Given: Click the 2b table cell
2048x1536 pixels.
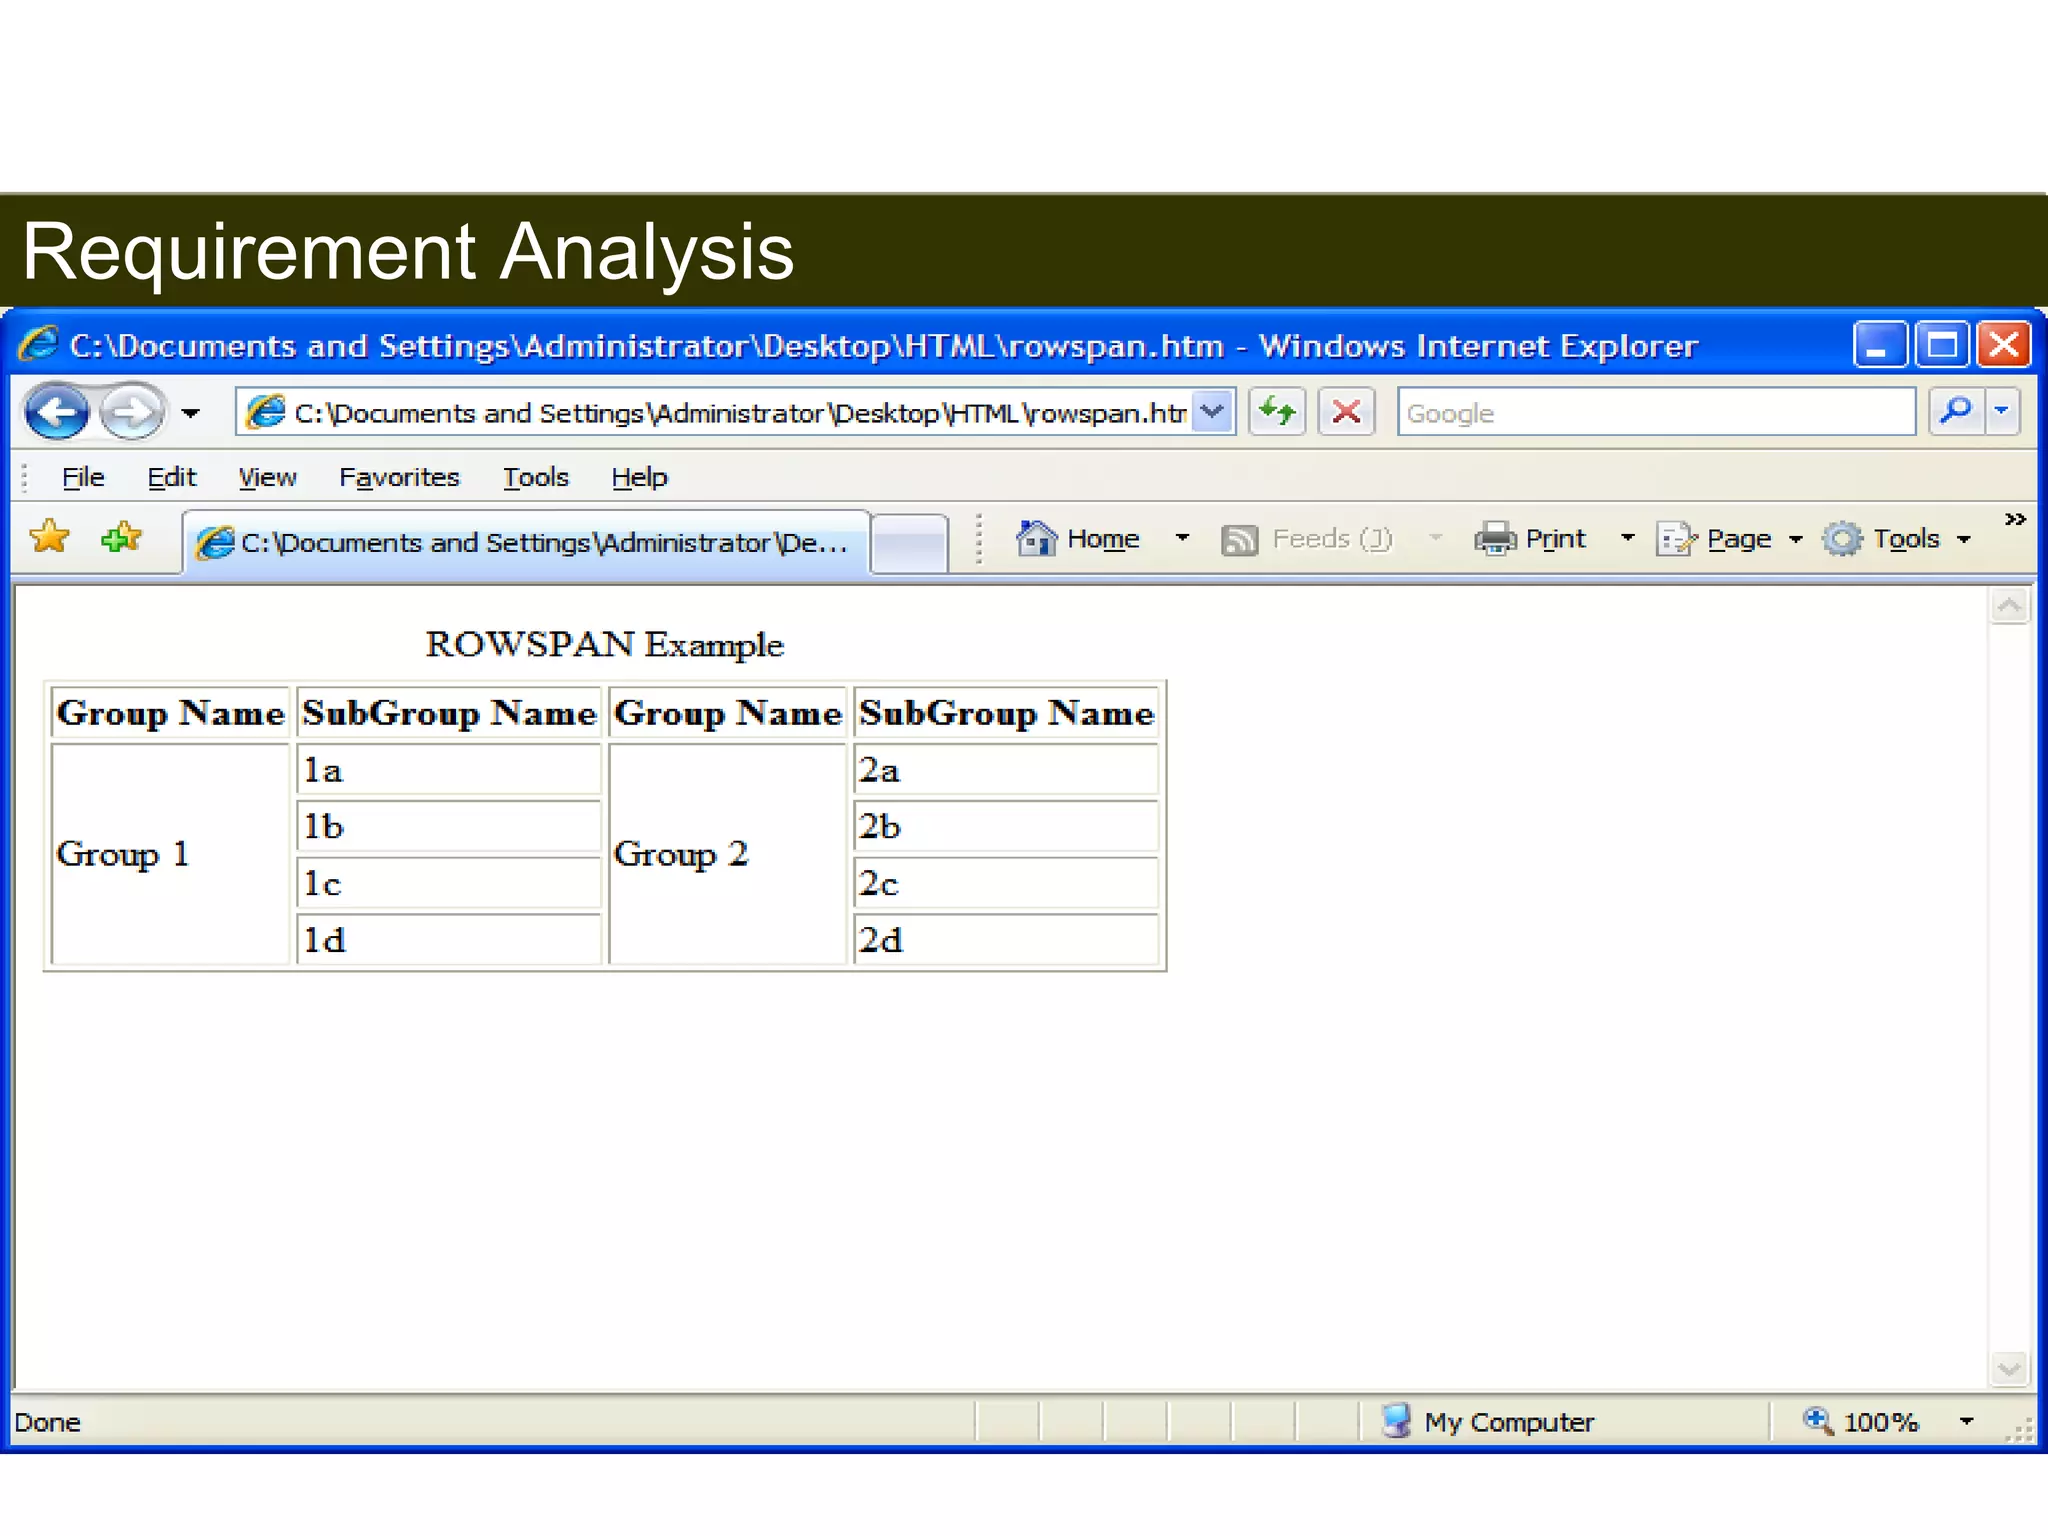Looking at the screenshot, I should coord(1006,826).
